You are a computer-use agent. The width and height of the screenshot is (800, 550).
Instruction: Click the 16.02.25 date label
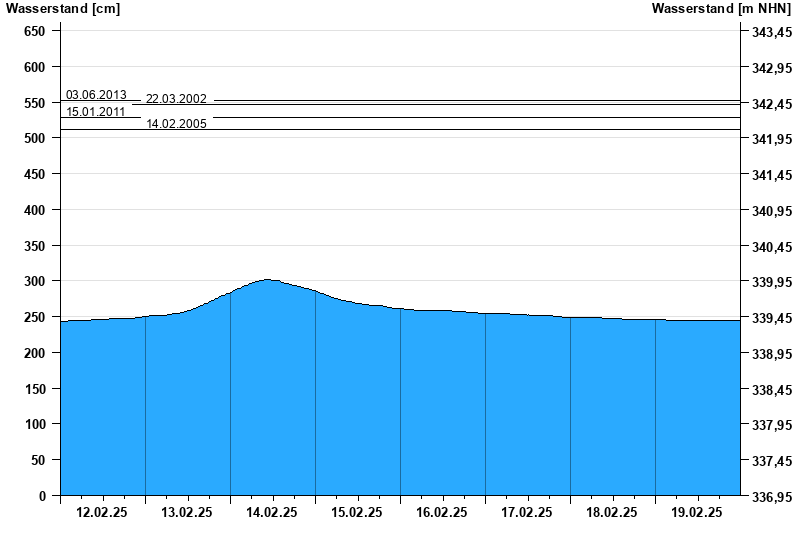[442, 512]
